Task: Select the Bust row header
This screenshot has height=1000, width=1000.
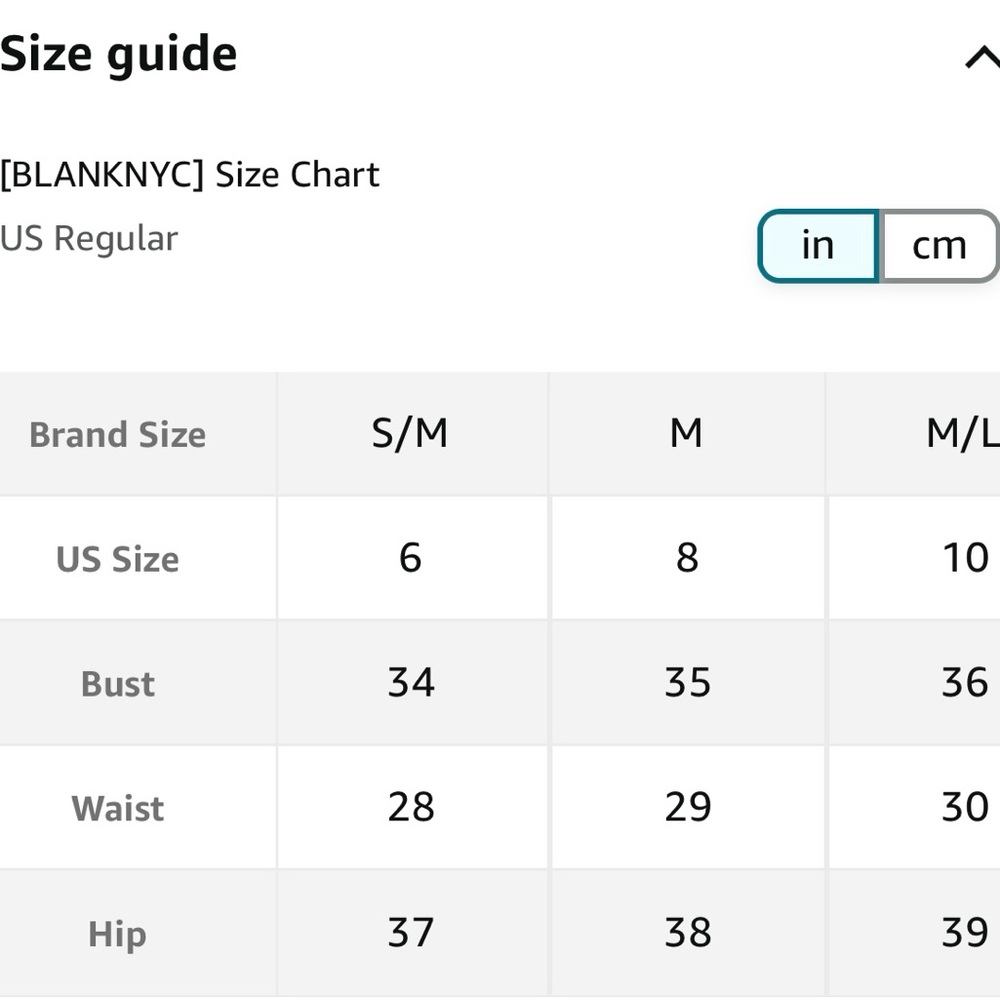Action: pyautogui.click(x=118, y=684)
